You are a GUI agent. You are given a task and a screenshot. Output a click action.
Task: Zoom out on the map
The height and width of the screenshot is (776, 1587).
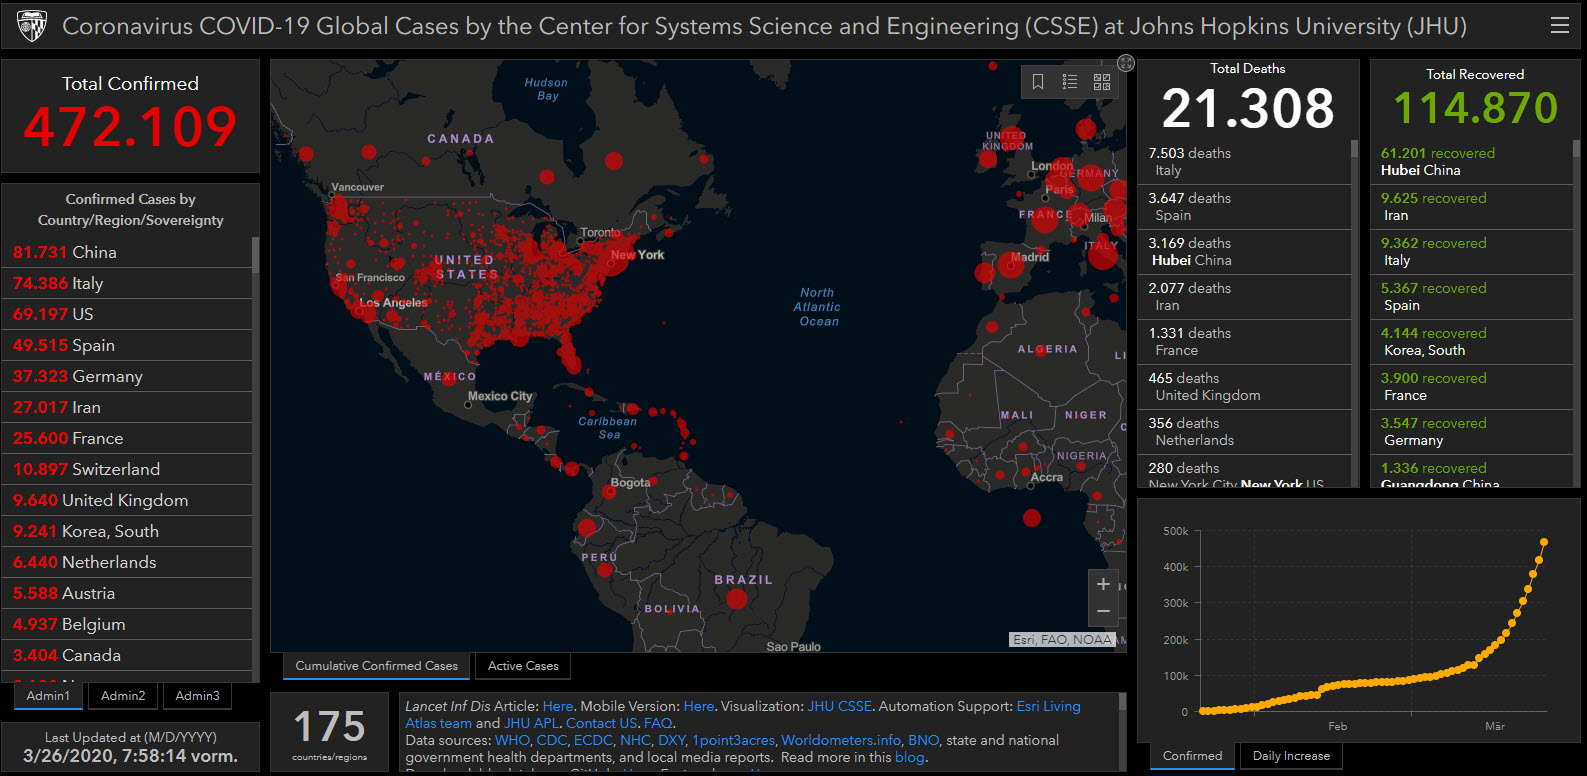(1103, 611)
